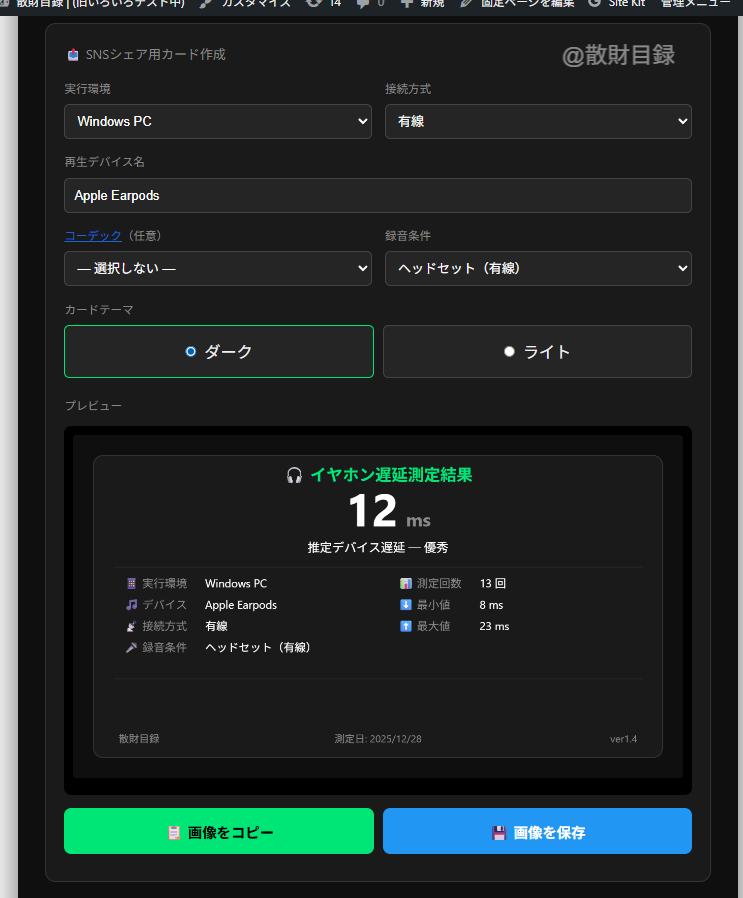Click the green 画像をコピー button
The image size is (743, 898).
[x=219, y=831]
